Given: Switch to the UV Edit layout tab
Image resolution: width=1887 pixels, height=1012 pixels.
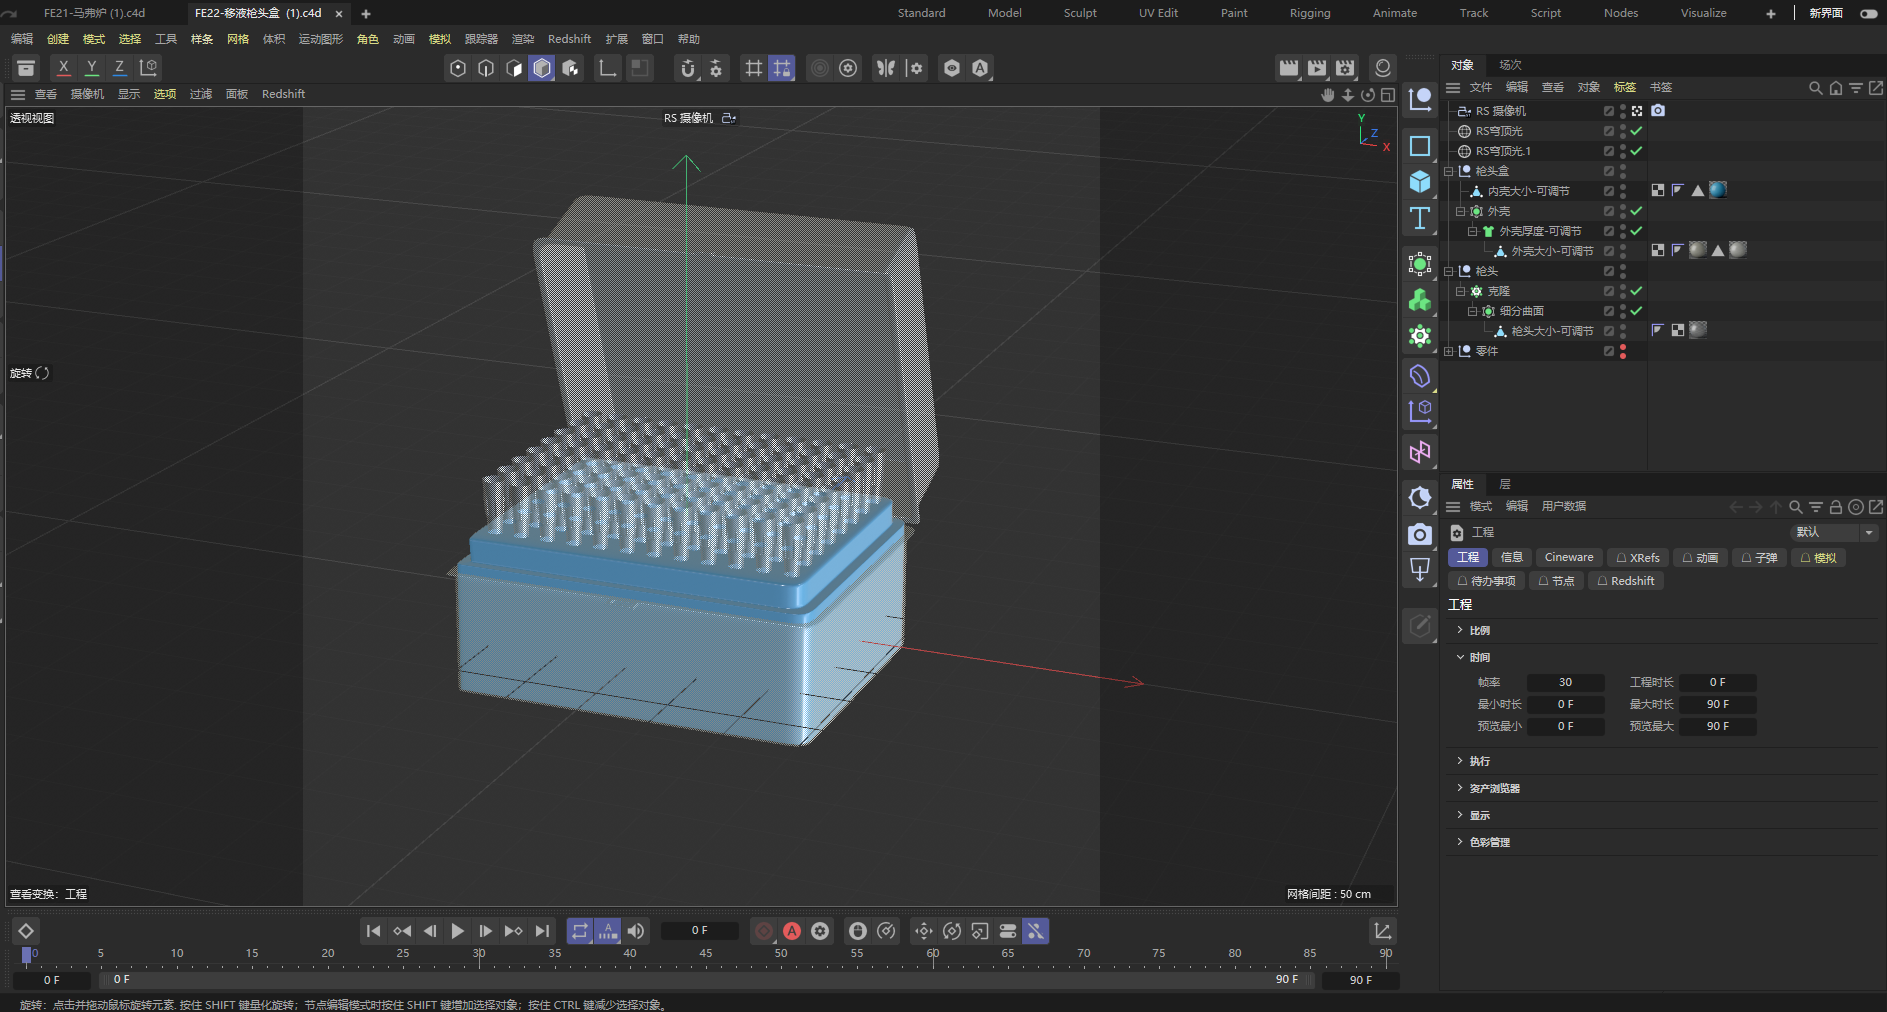Looking at the screenshot, I should (x=1158, y=13).
